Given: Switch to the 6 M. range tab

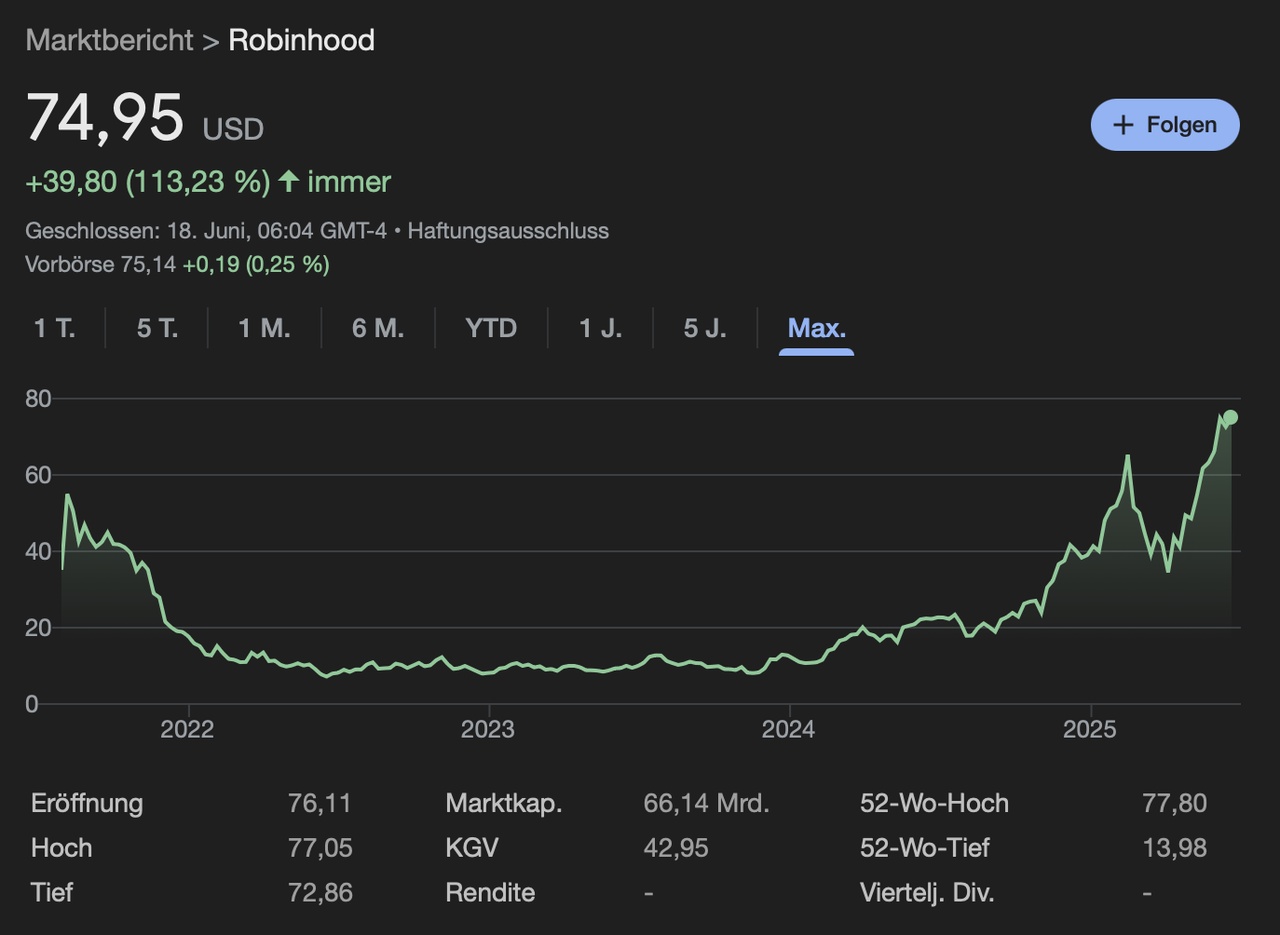Looking at the screenshot, I should point(378,328).
